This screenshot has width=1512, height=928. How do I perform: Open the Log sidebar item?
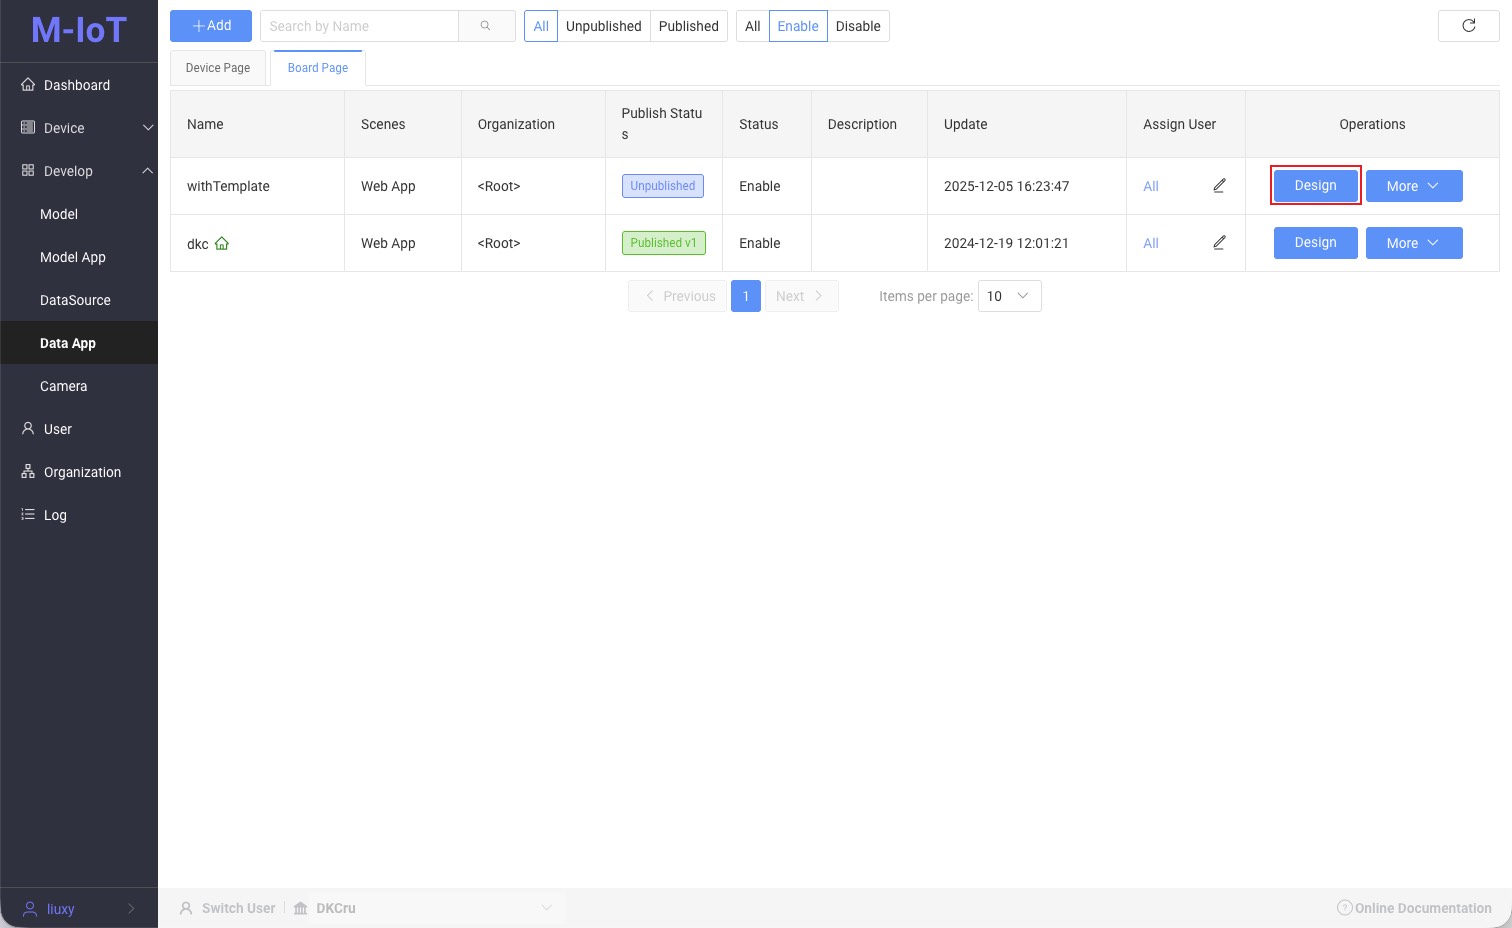click(x=55, y=515)
